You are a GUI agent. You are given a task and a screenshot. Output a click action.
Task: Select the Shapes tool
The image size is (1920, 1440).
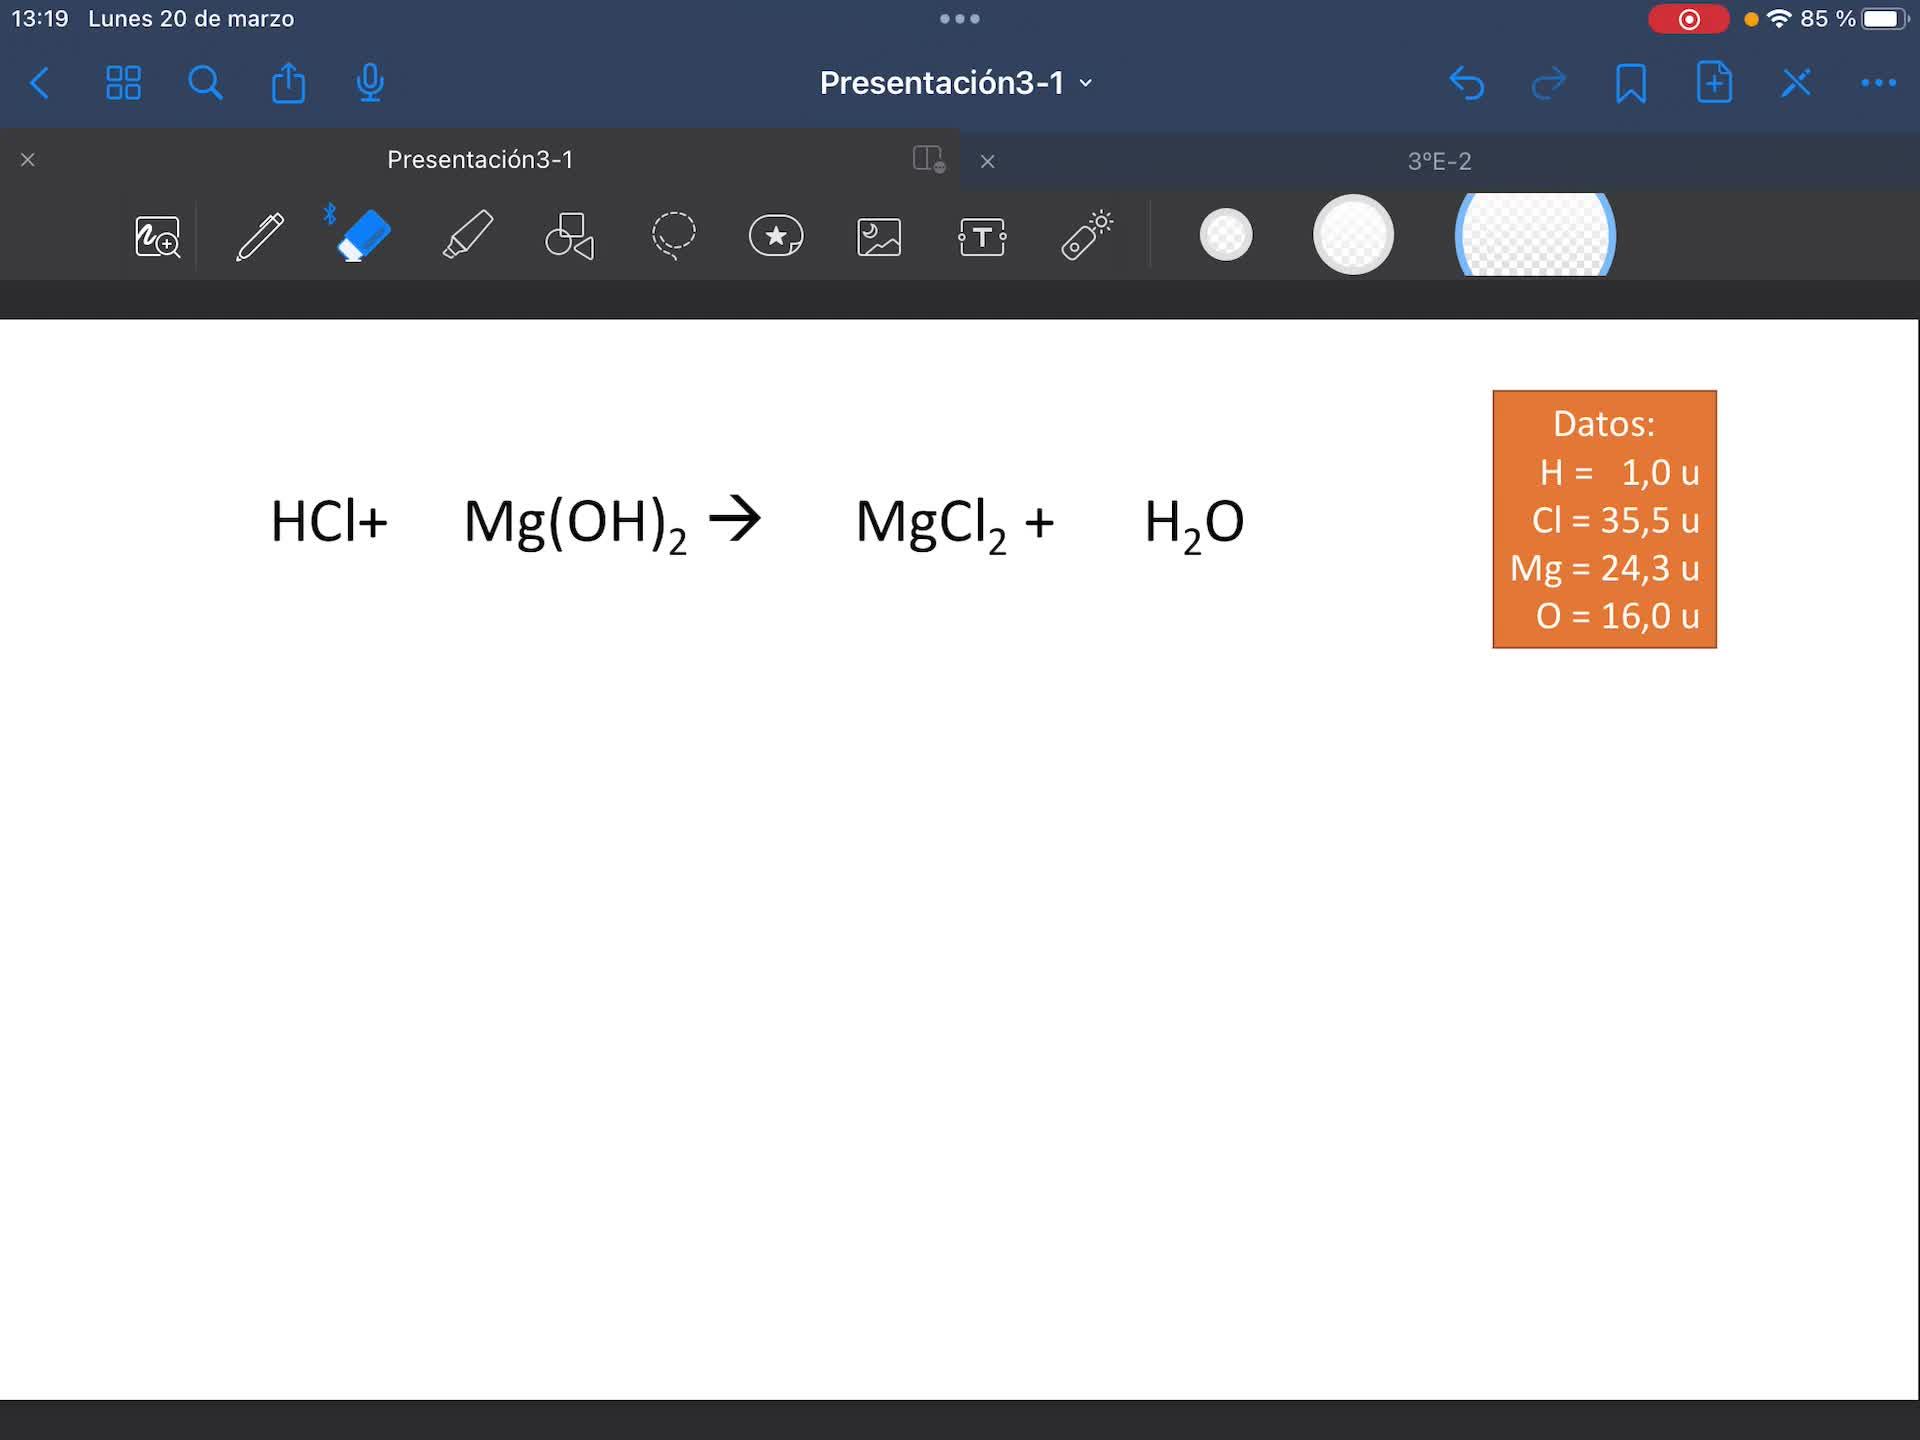(x=570, y=237)
